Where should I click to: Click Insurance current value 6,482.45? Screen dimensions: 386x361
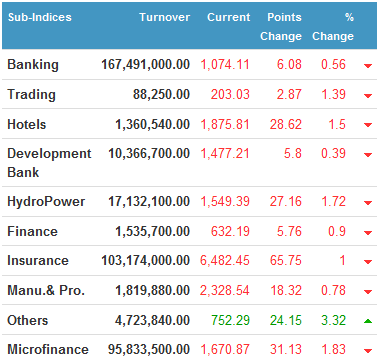pos(225,261)
